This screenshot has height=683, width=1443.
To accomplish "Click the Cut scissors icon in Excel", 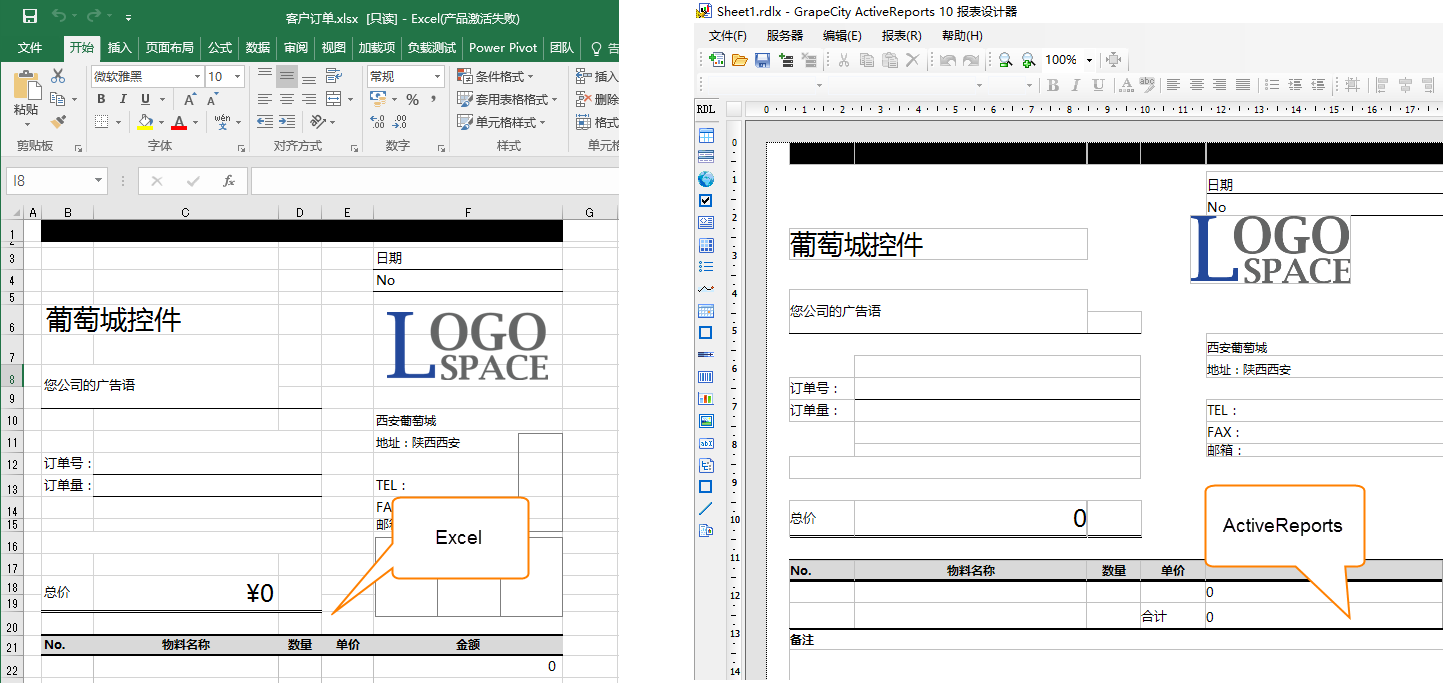I will point(57,76).
